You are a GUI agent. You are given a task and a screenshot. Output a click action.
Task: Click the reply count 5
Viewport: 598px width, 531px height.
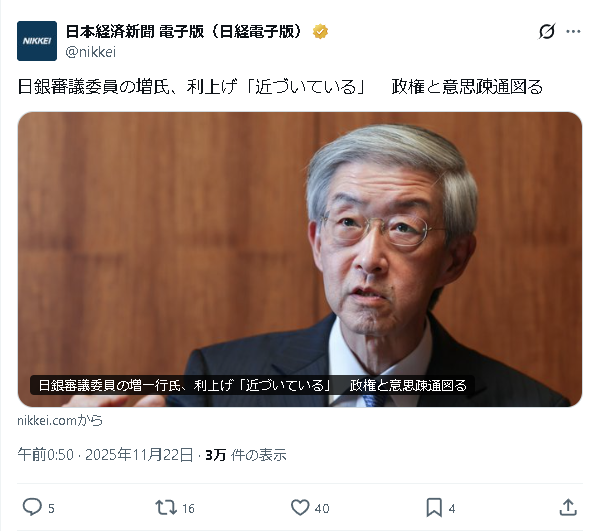pyautogui.click(x=51, y=508)
